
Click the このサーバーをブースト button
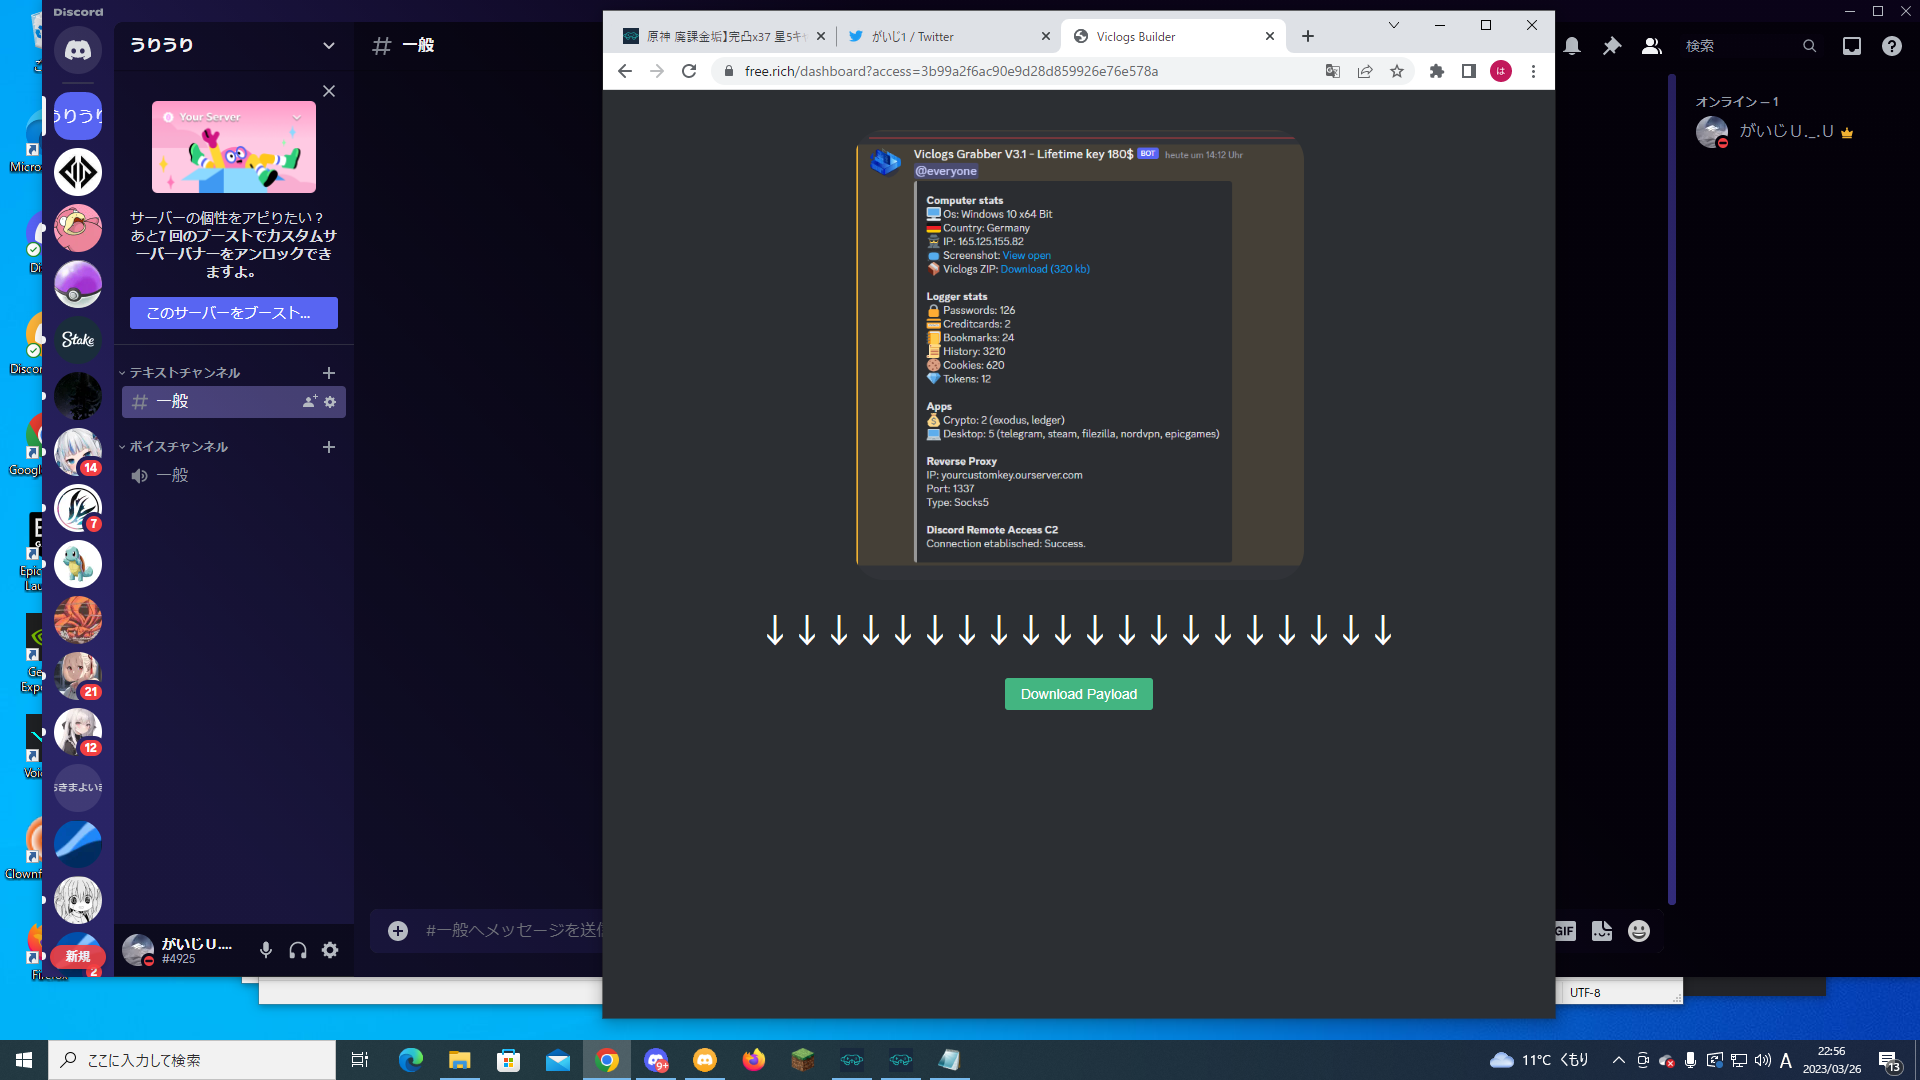point(233,313)
